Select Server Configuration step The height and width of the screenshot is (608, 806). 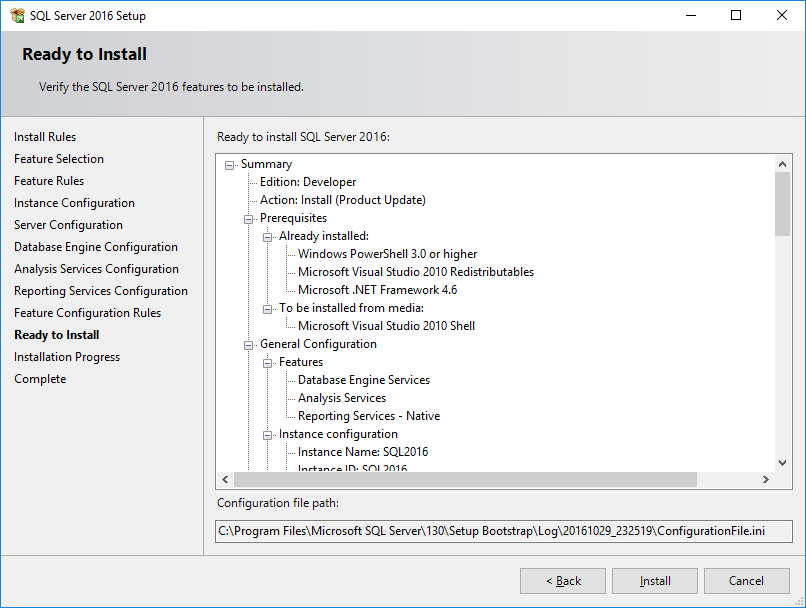(x=68, y=225)
